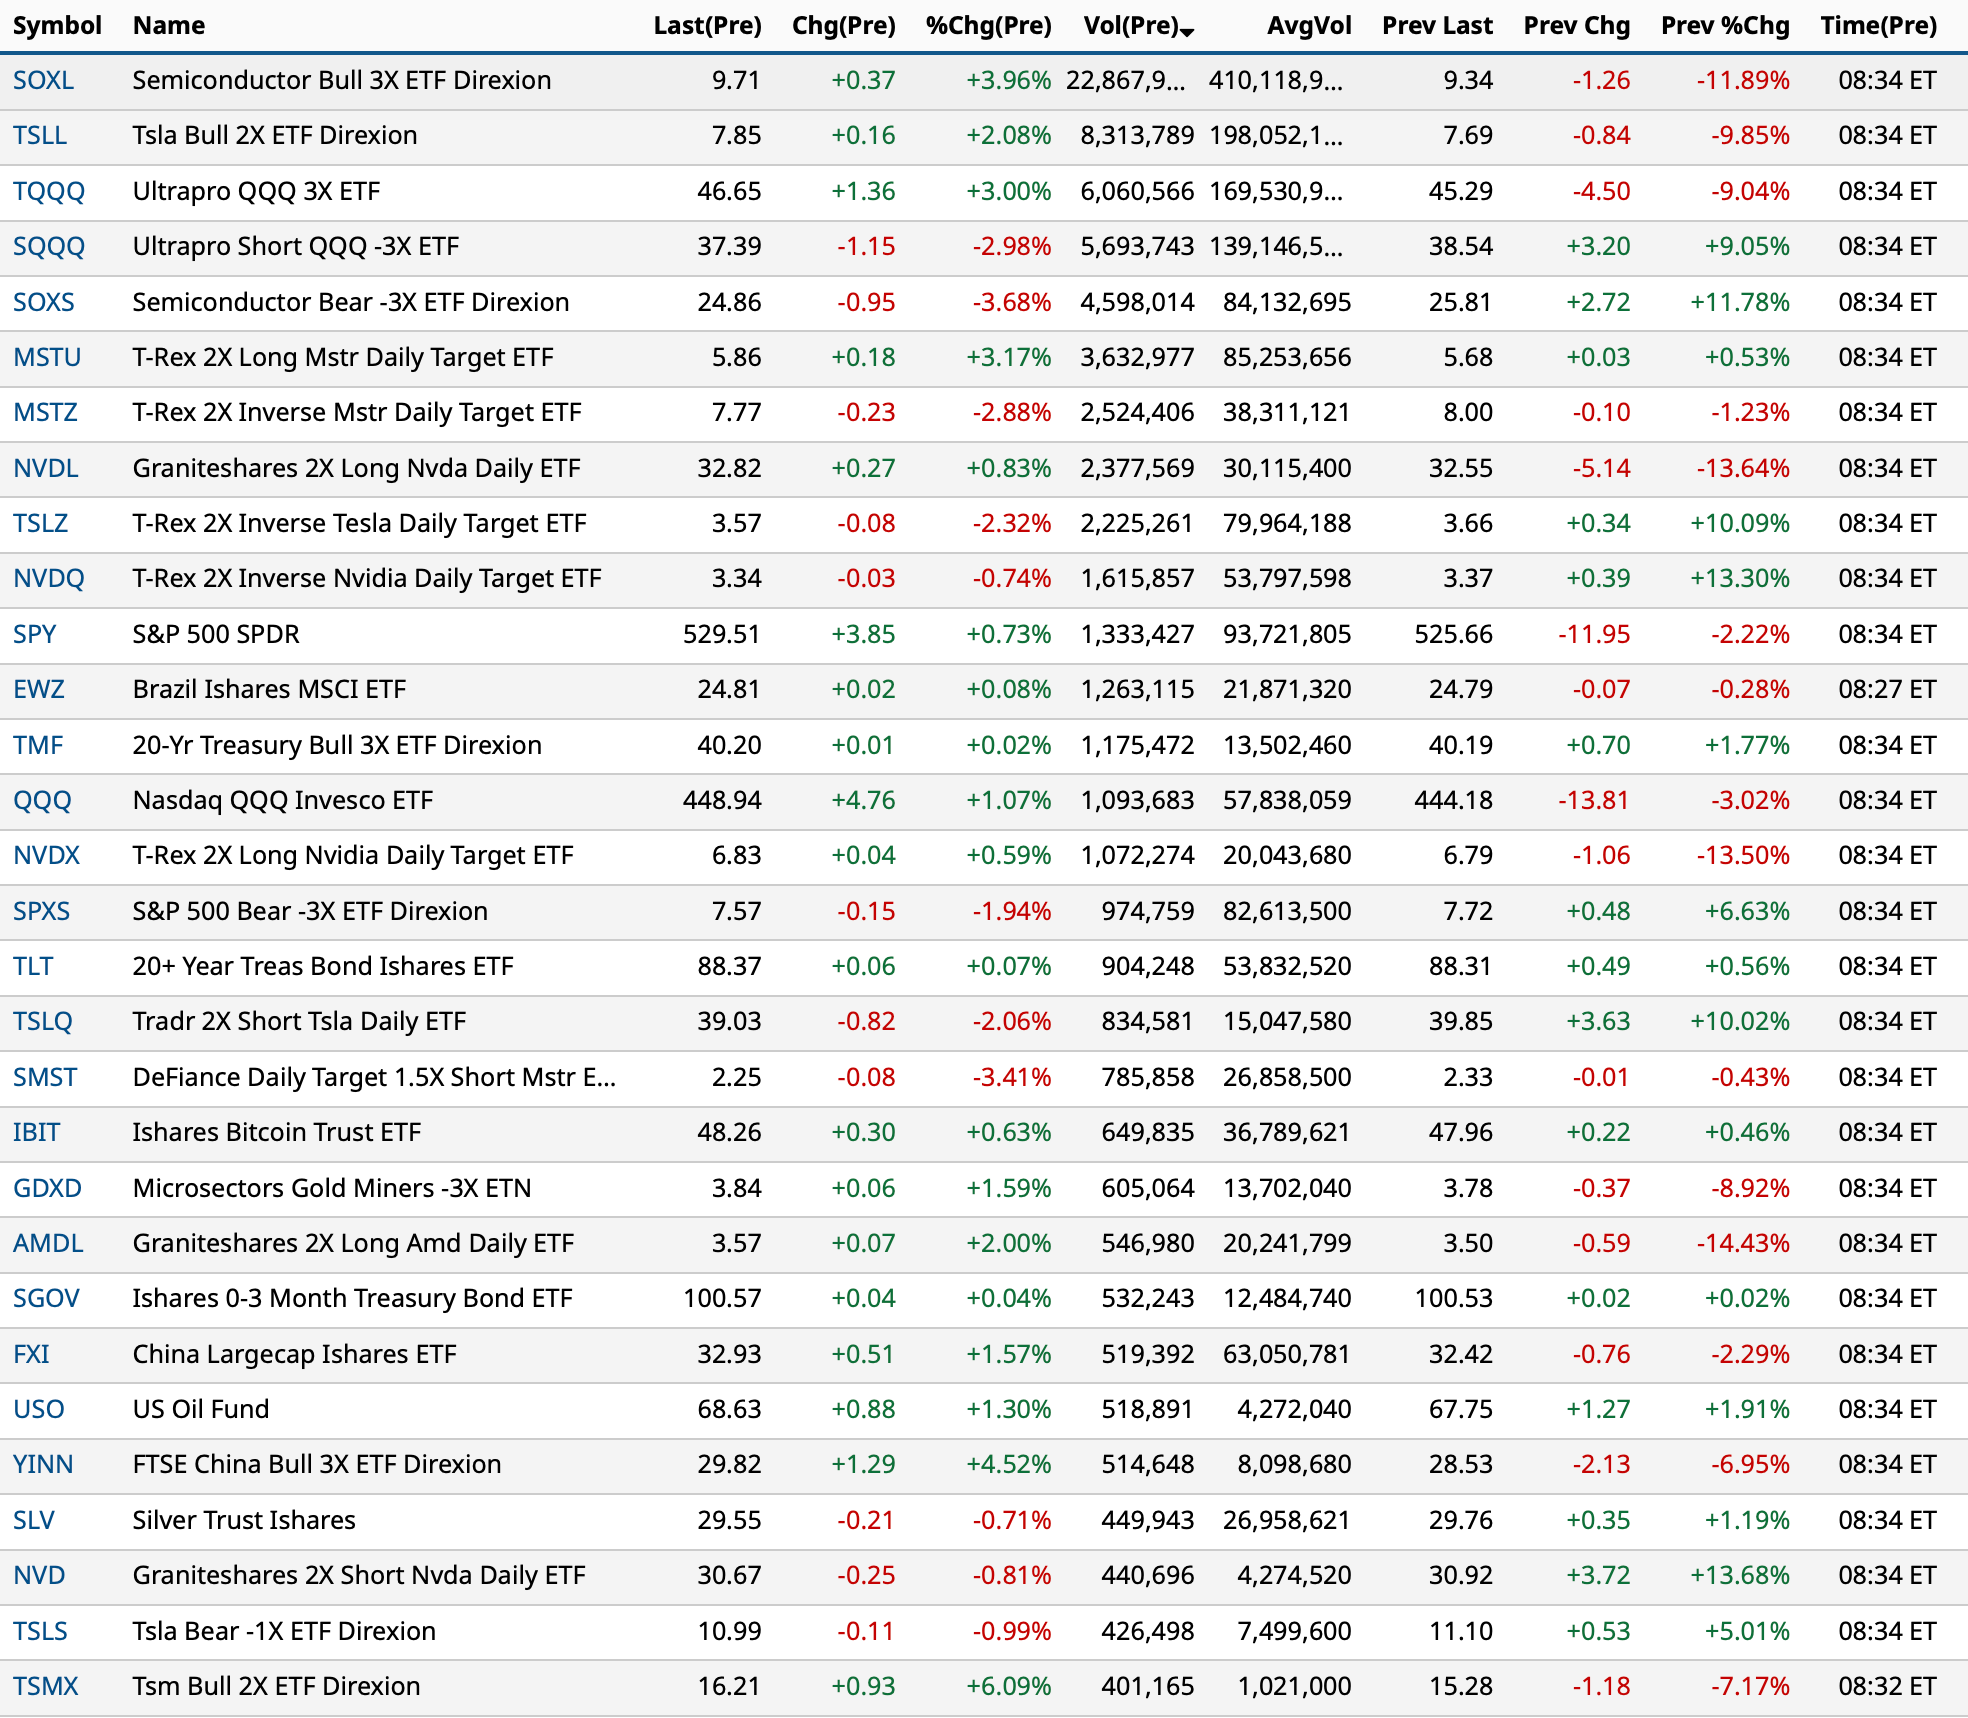Open the SPY symbol link

(x=34, y=634)
